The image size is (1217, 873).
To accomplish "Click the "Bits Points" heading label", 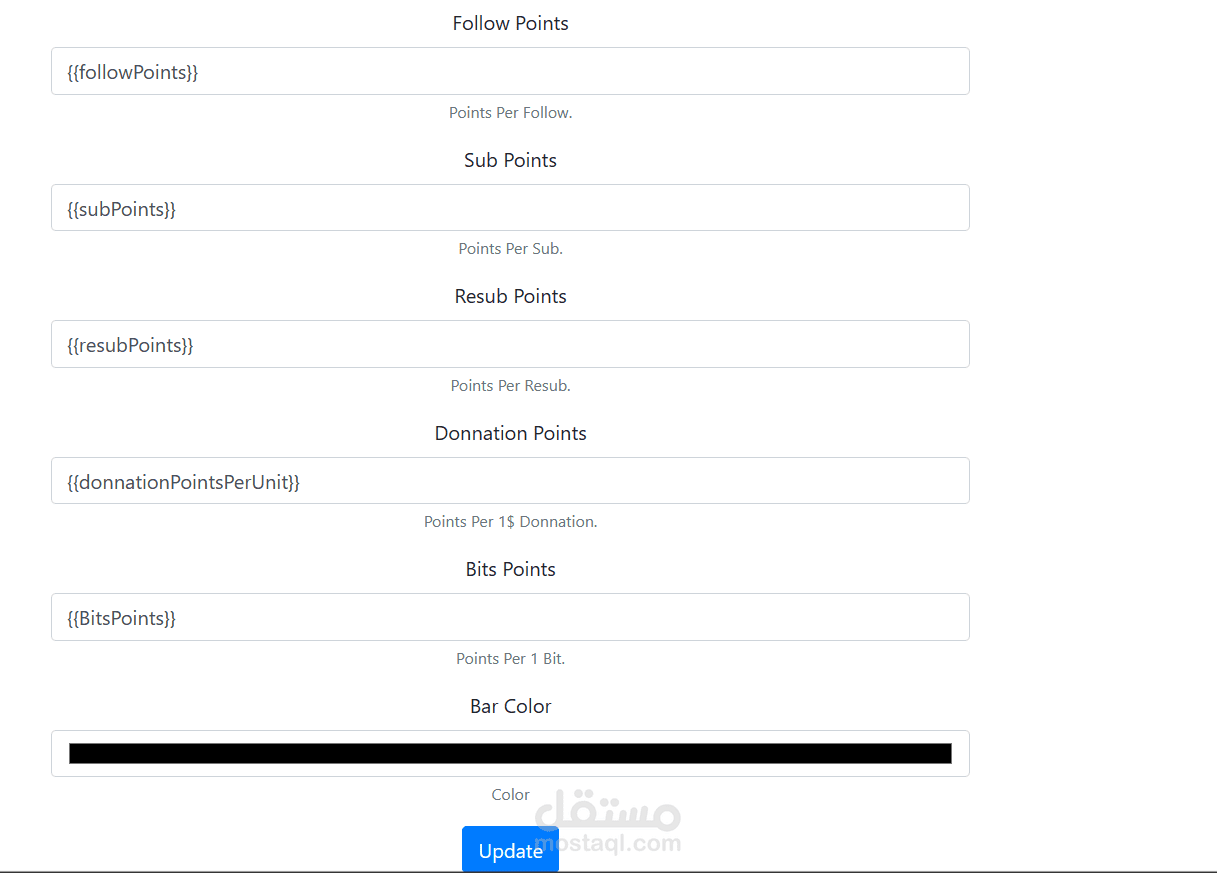I will 510,569.
